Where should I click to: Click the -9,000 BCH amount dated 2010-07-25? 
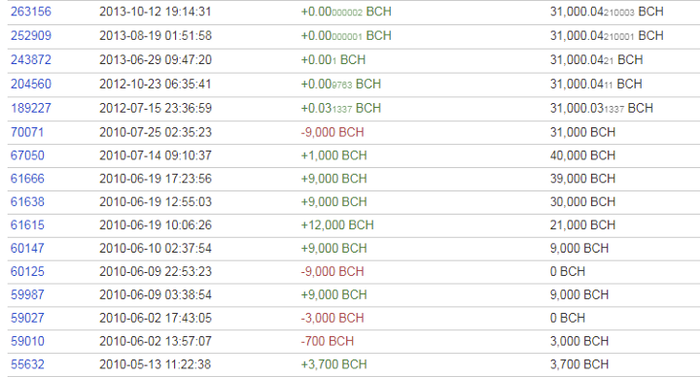tap(333, 132)
